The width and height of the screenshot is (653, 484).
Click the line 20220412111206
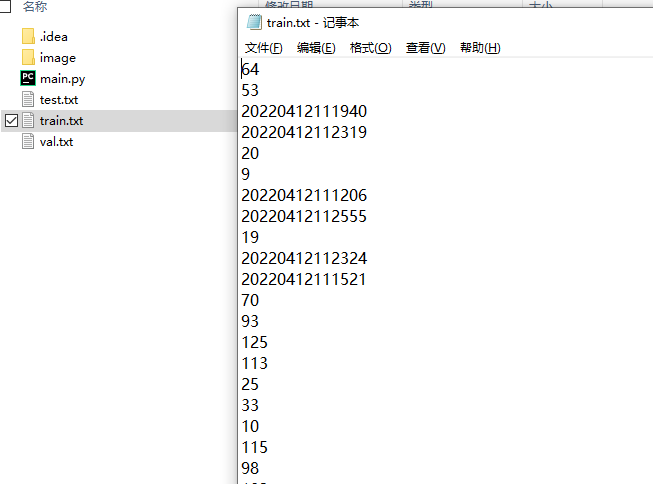304,195
